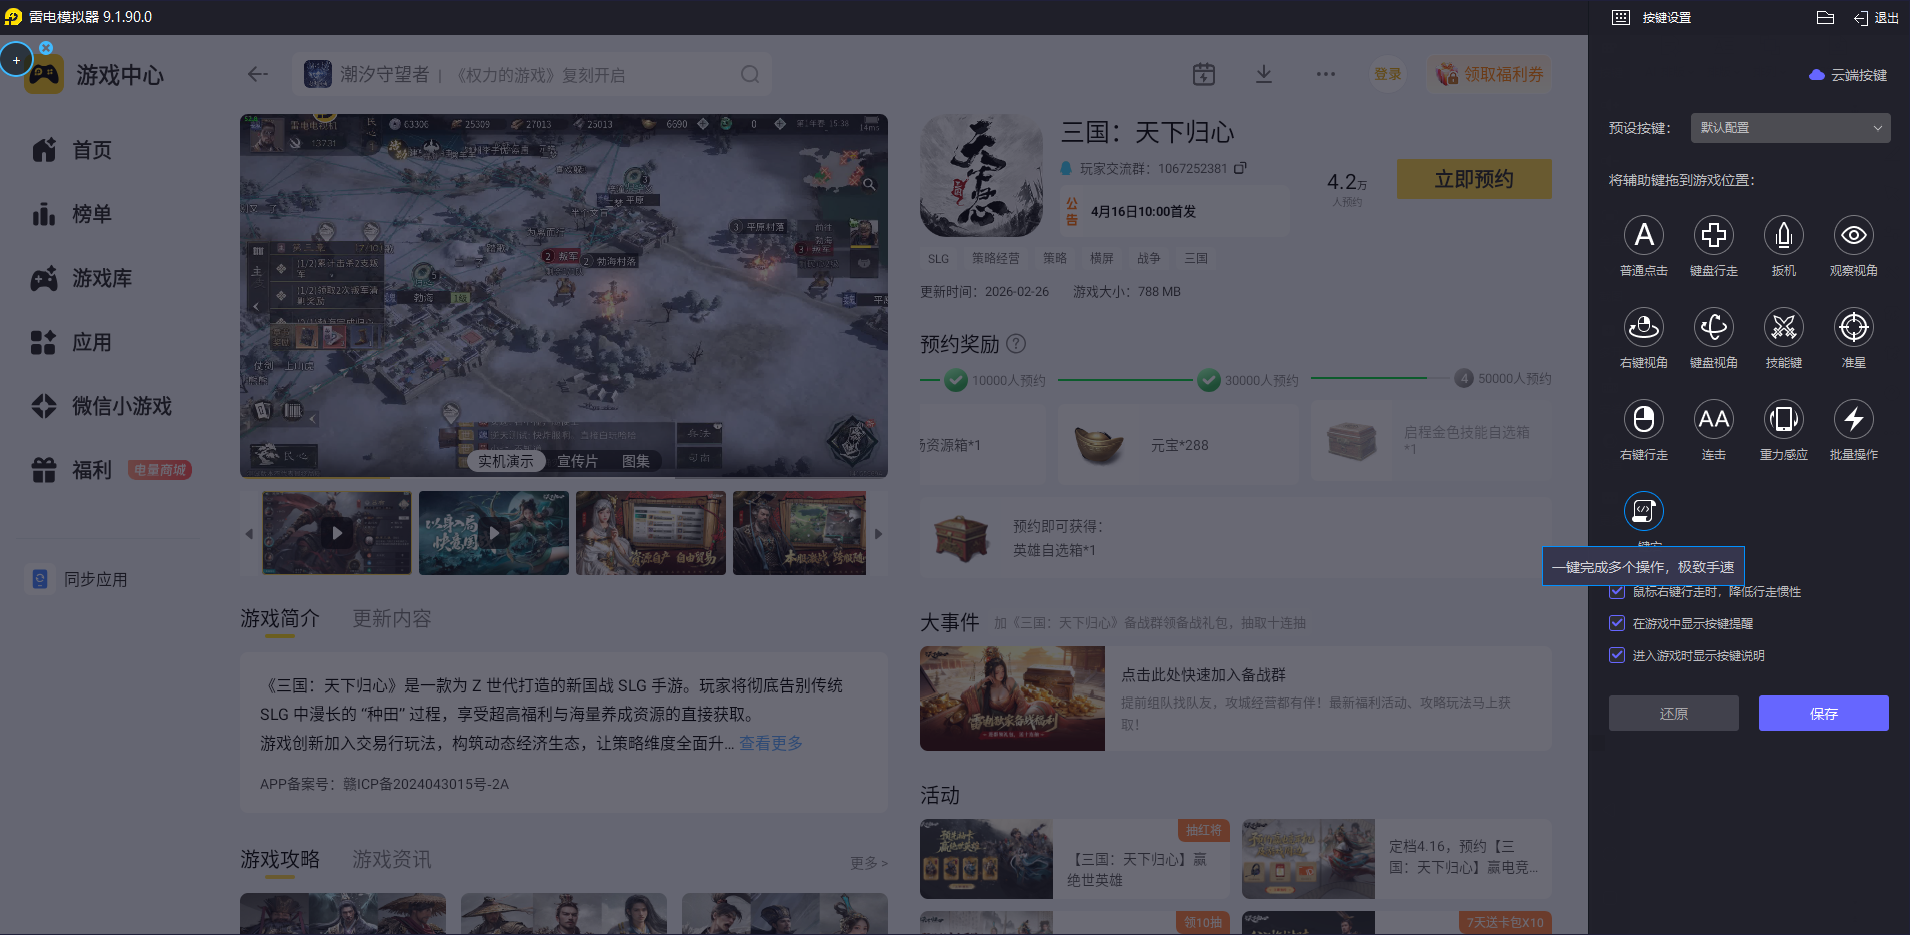Toggle 进入游戏时显示按键说明 checkbox
The height and width of the screenshot is (935, 1910).
[1616, 655]
